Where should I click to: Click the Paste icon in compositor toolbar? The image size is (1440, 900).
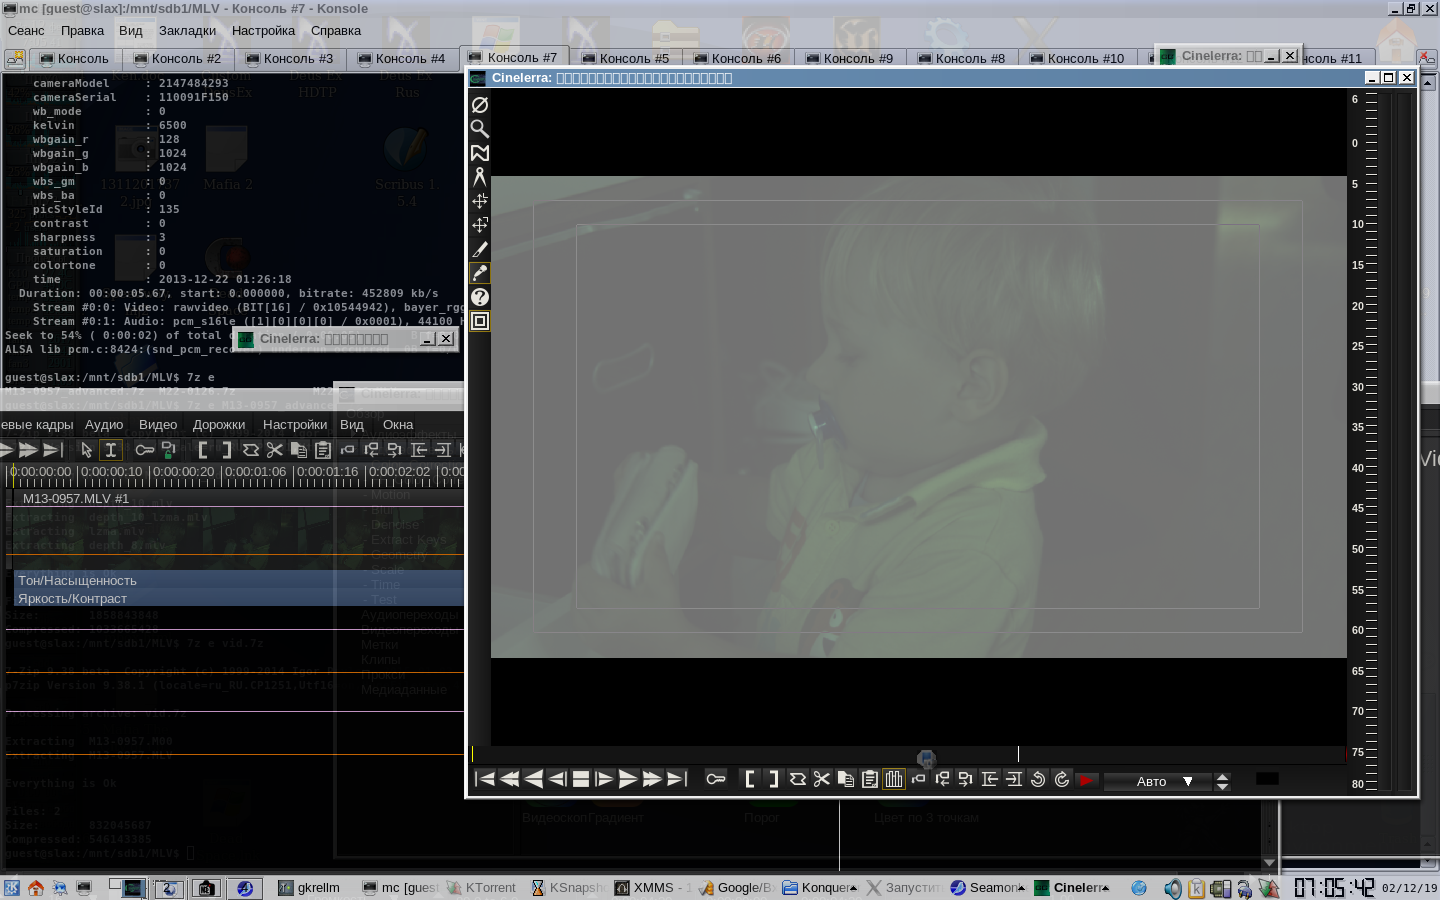pyautogui.click(x=870, y=779)
